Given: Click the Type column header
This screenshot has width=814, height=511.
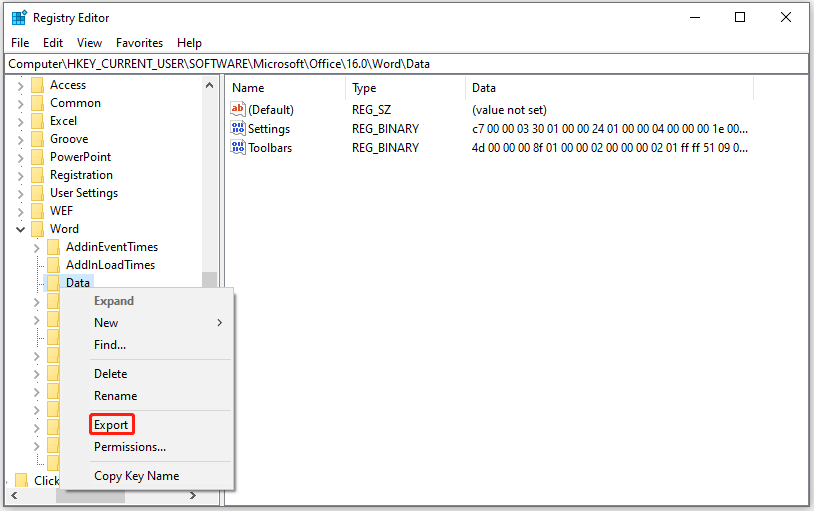Looking at the screenshot, I should (364, 88).
